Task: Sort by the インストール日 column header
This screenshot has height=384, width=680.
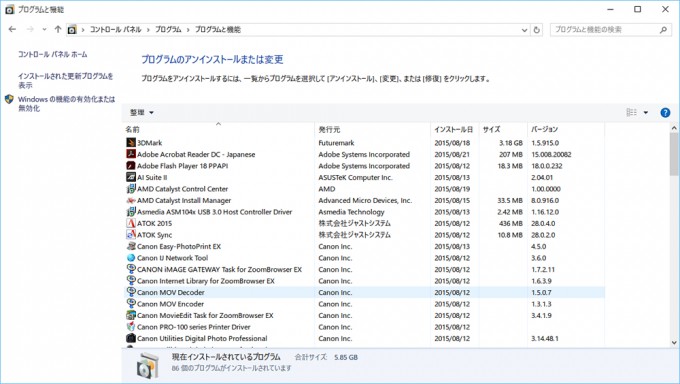Action: [x=454, y=129]
